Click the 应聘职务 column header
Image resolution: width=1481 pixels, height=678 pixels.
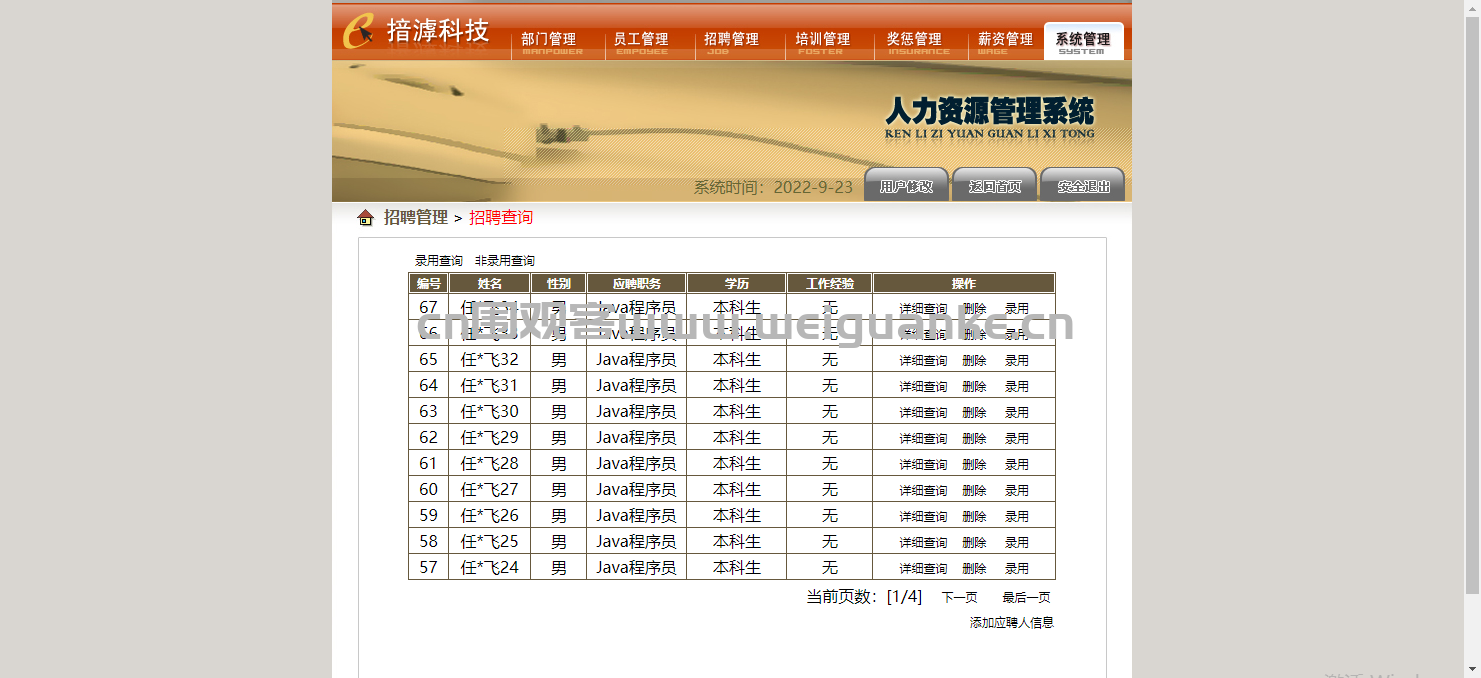[637, 284]
